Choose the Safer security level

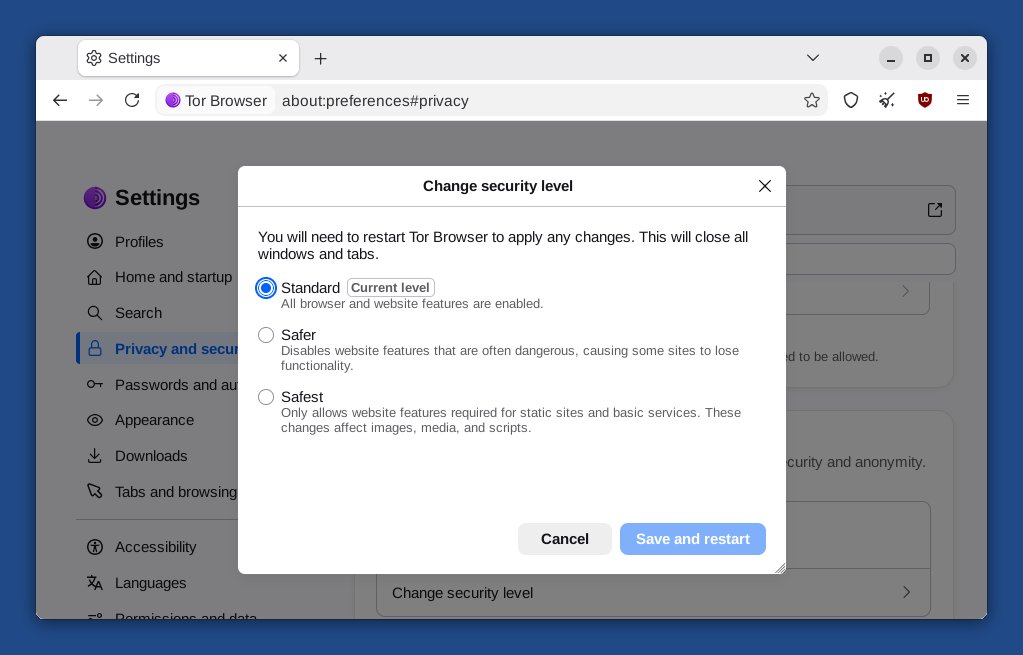tap(266, 335)
